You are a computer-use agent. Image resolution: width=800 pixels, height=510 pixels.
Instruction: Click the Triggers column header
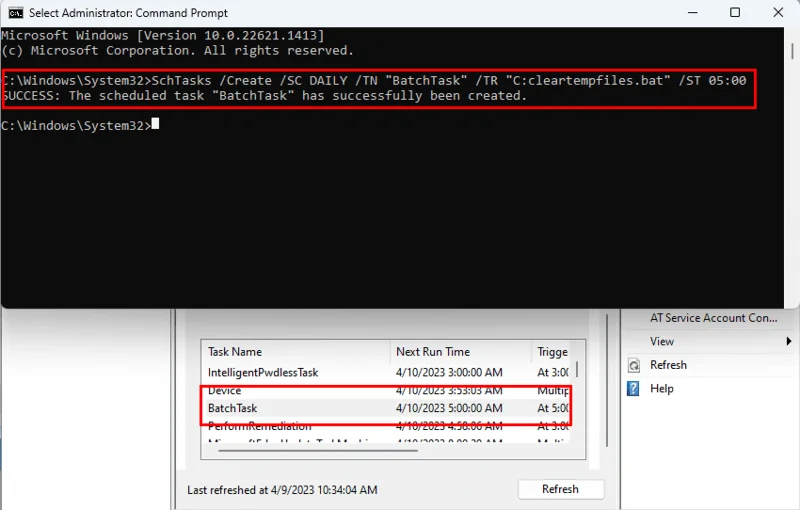553,351
